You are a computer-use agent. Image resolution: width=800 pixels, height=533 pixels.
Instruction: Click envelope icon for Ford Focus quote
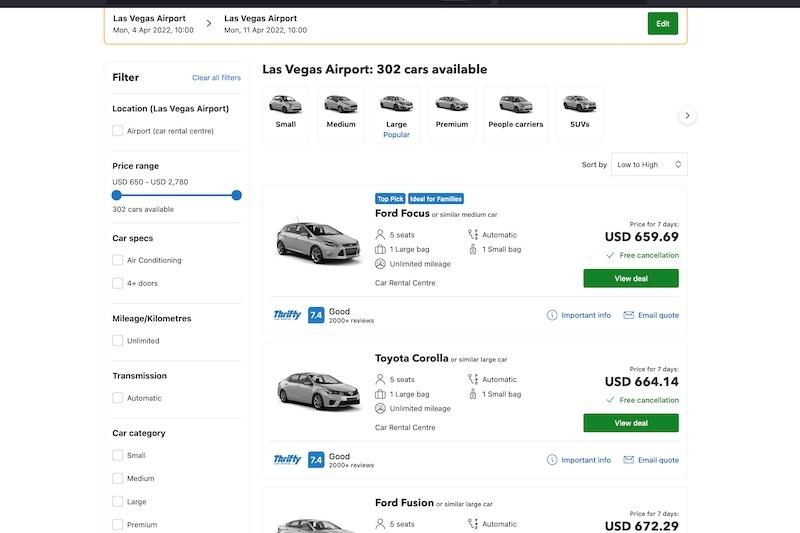(x=629, y=315)
